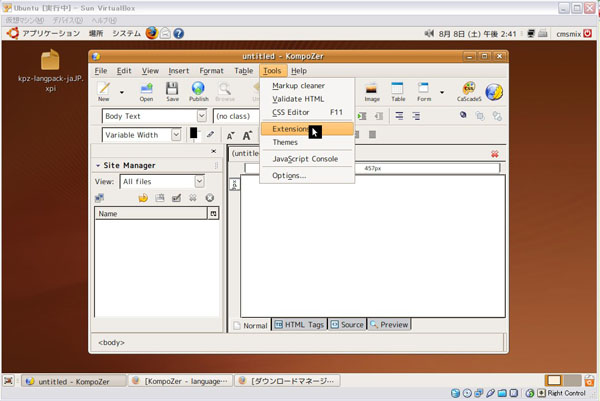The width and height of the screenshot is (600, 401).
Task: Click the black text color swatch
Action: coord(193,133)
